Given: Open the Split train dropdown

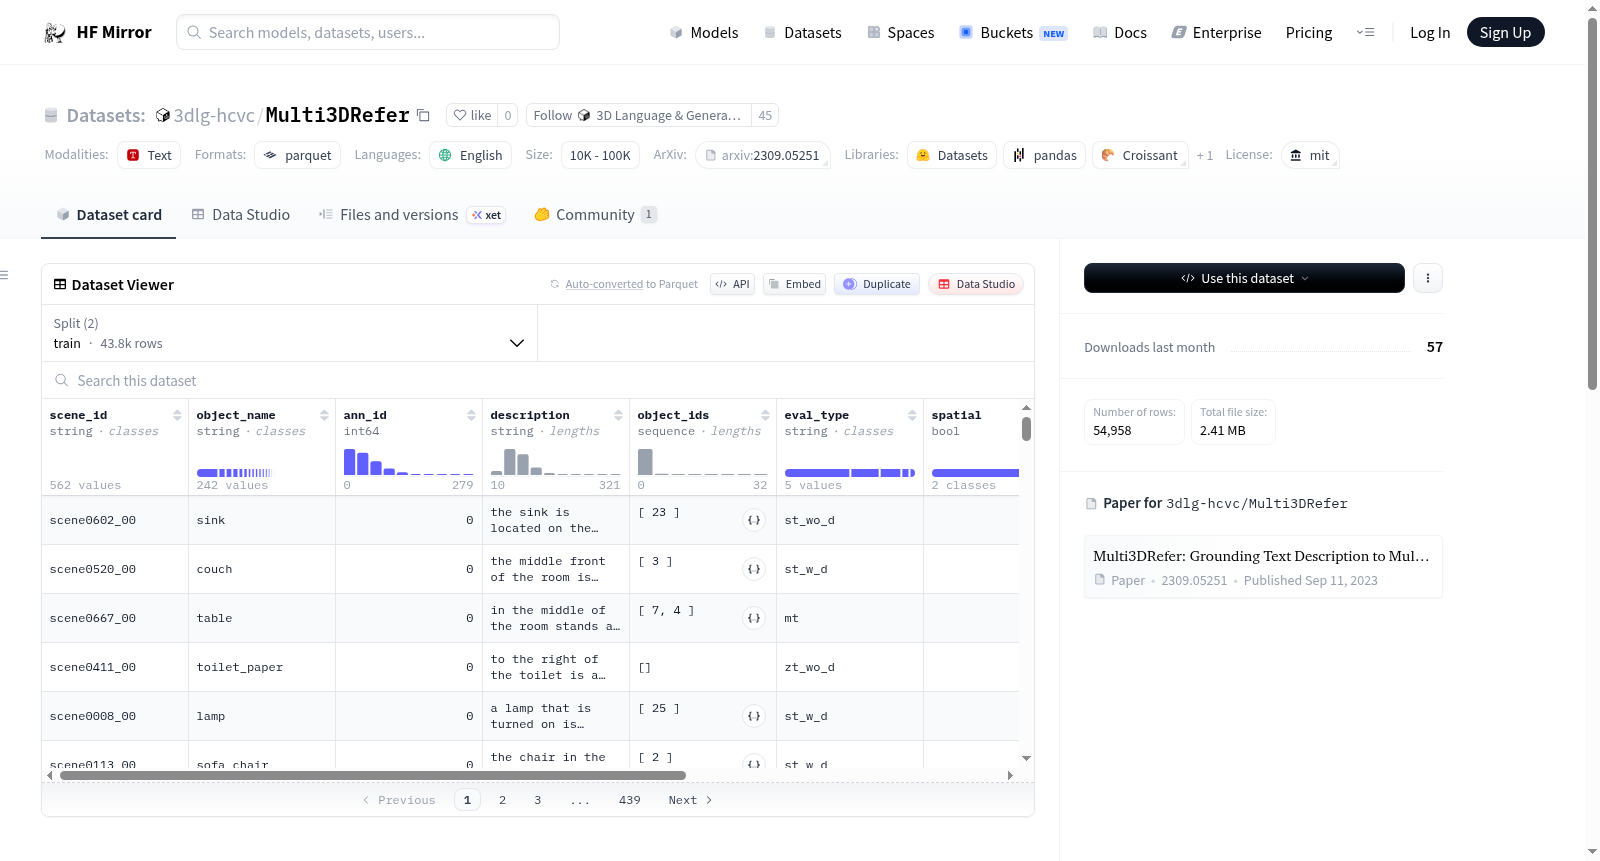Looking at the screenshot, I should point(290,333).
